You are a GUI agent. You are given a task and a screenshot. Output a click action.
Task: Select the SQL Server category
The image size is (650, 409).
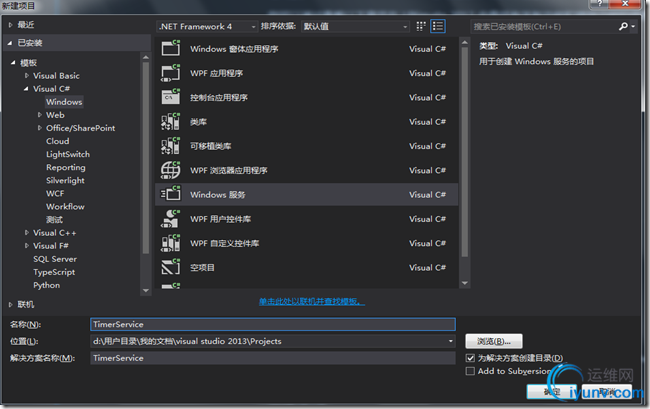[55, 259]
